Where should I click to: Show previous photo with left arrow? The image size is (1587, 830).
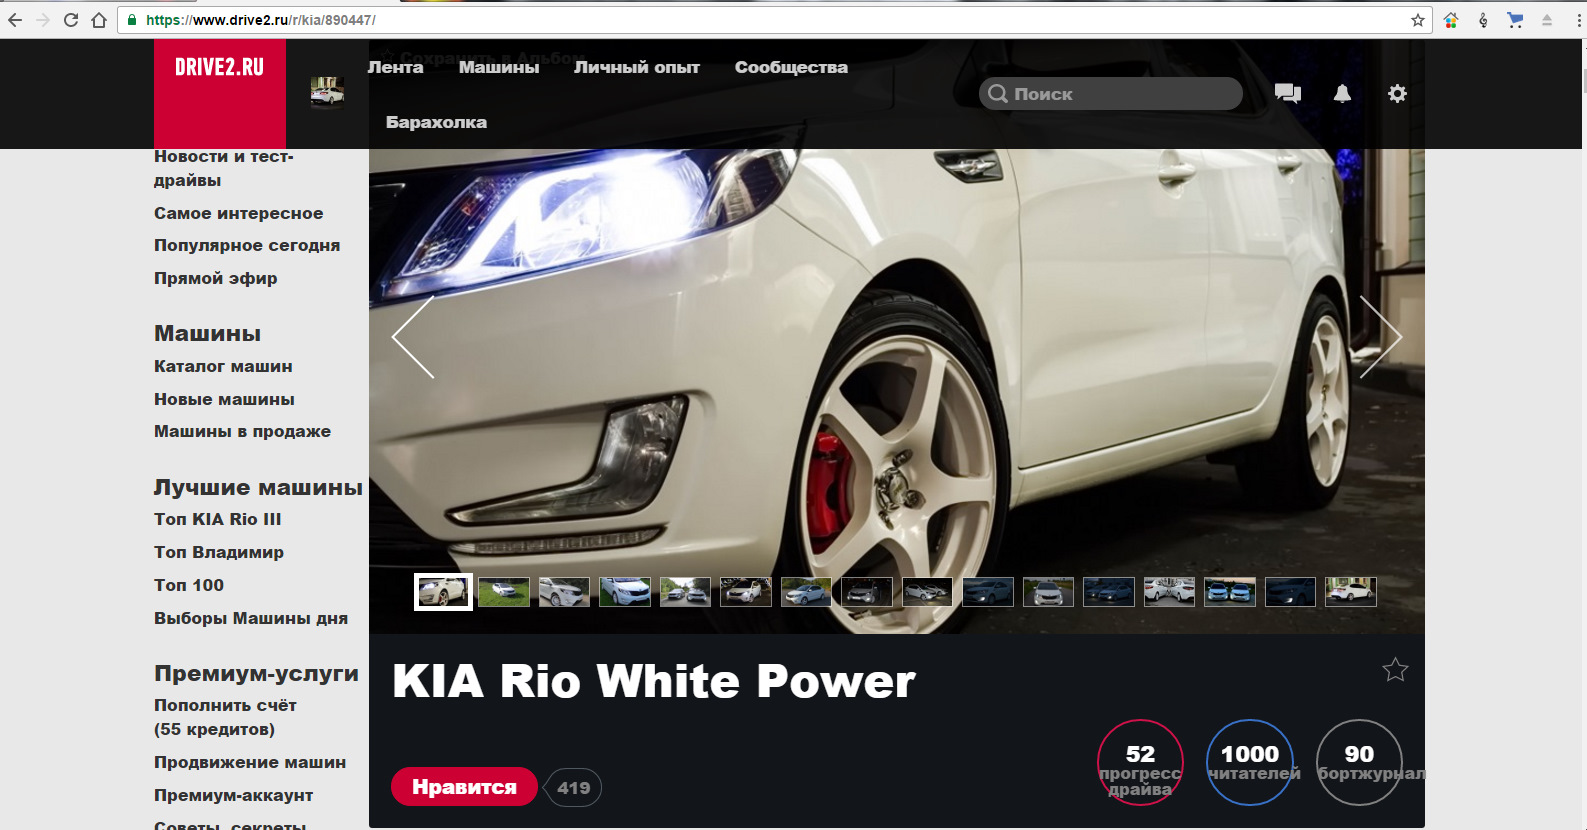(x=413, y=337)
